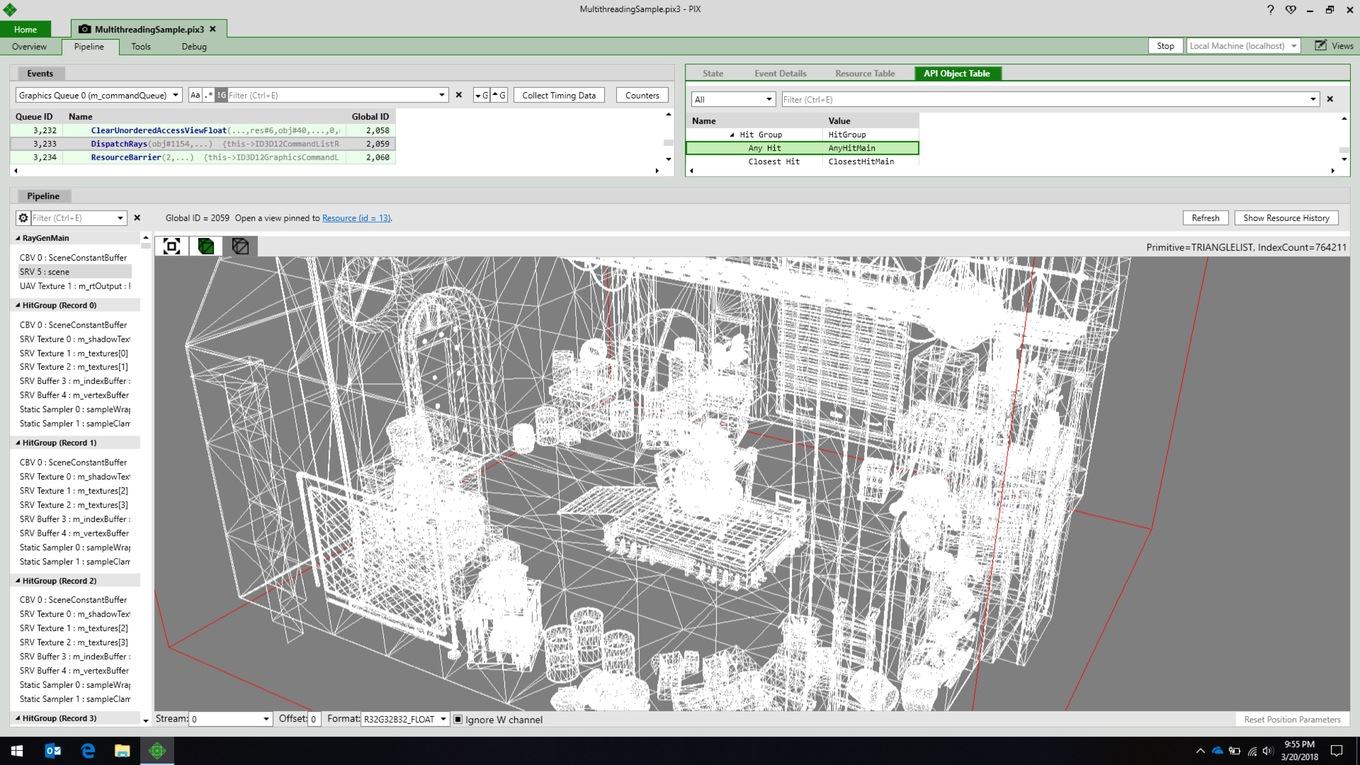1360x765 pixels.
Task: Close the MultithreadingSample.pix3 document tab
Action: pos(213,29)
